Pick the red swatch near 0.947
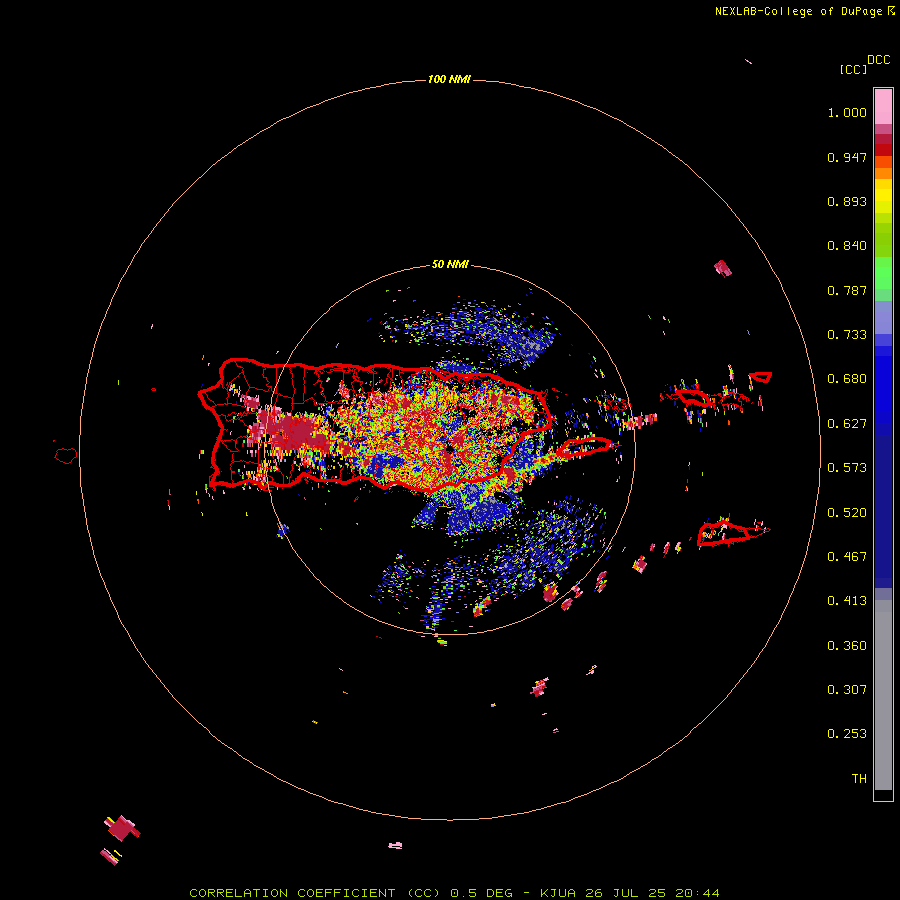This screenshot has width=900, height=900. (x=883, y=150)
